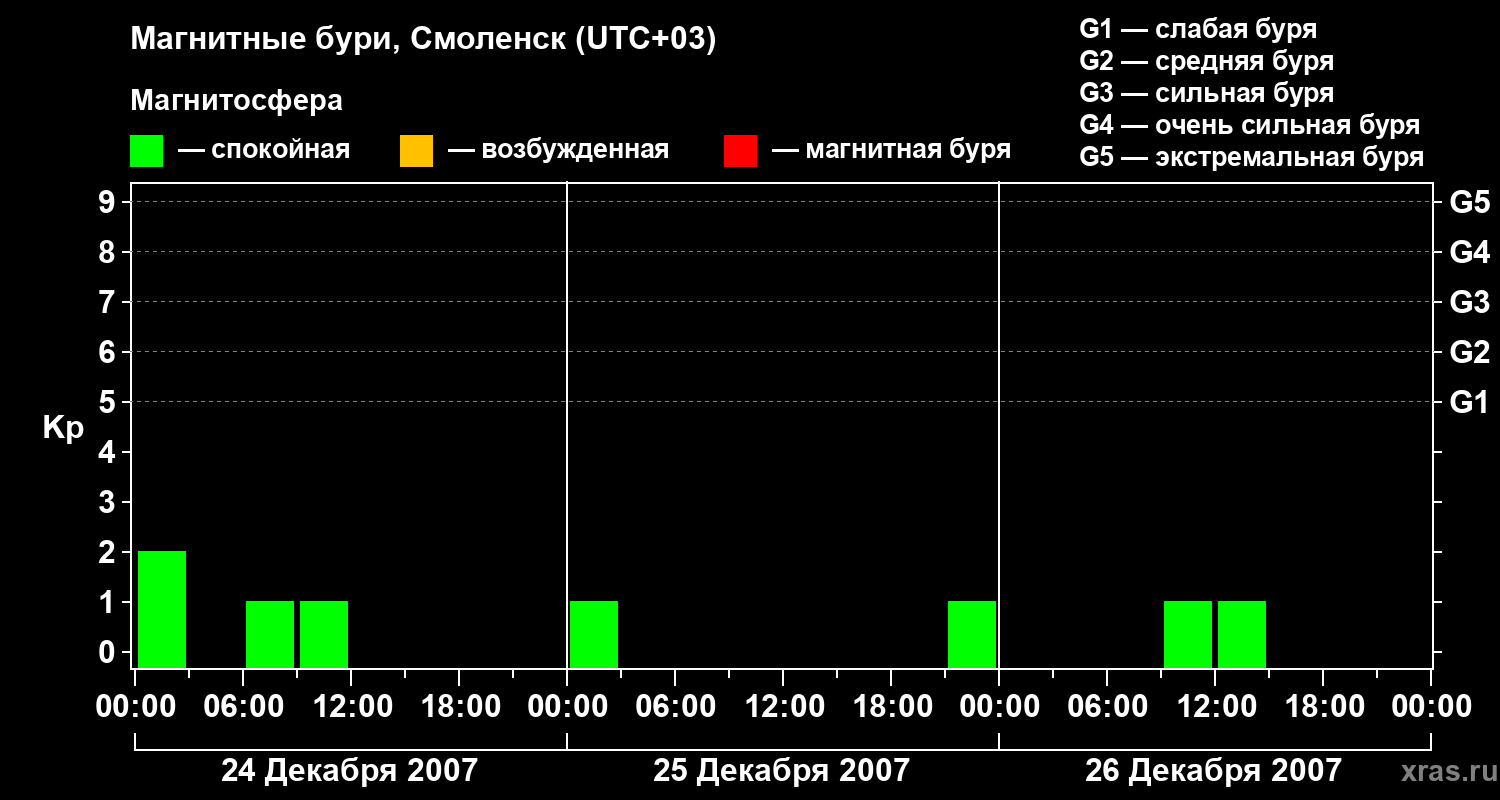Screen dimensions: 1500x800
Task: Click the legend text '— возбужденная'
Action: click(558, 151)
